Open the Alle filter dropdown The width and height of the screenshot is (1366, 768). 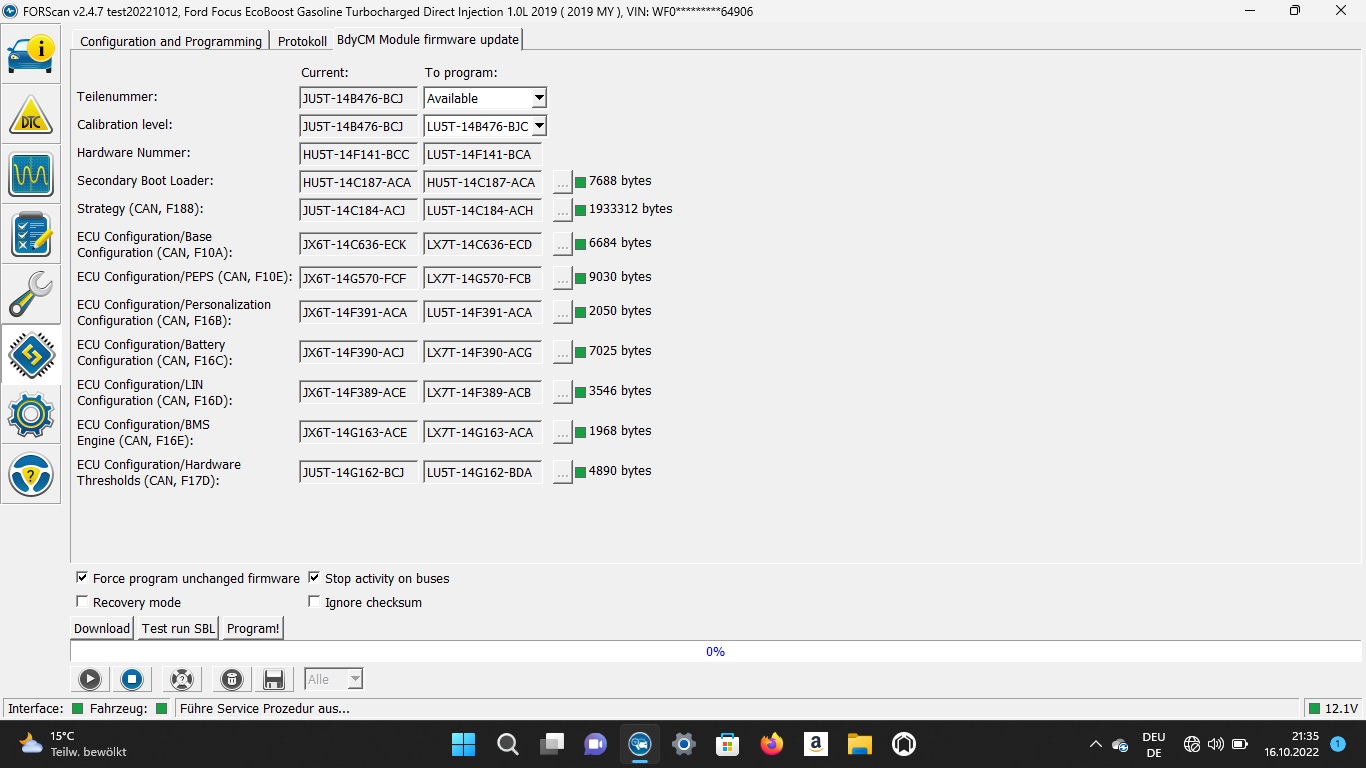tap(354, 680)
